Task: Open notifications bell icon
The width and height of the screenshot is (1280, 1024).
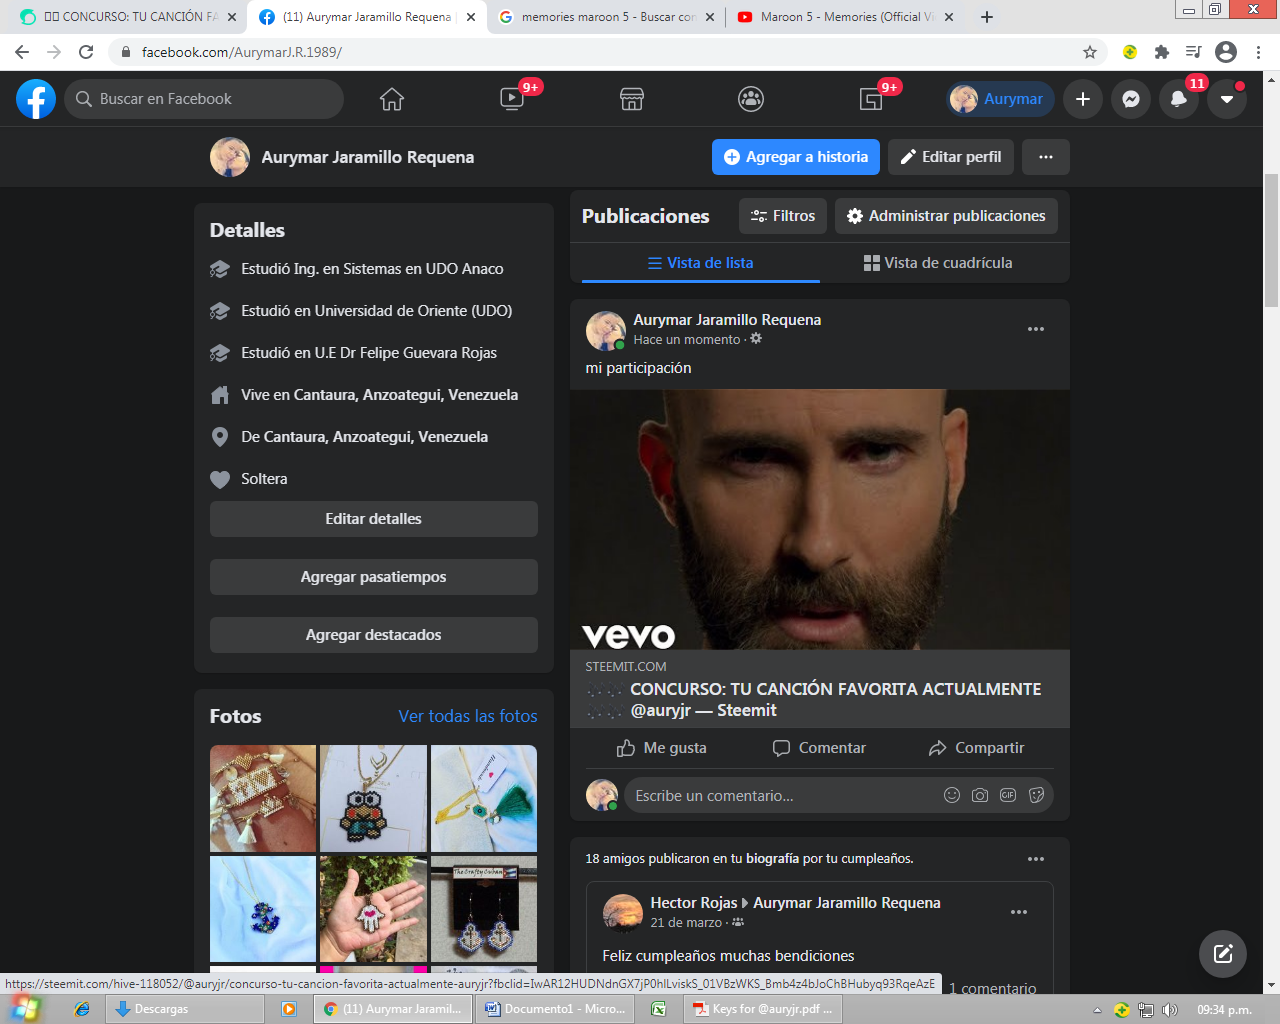Action: point(1179,99)
